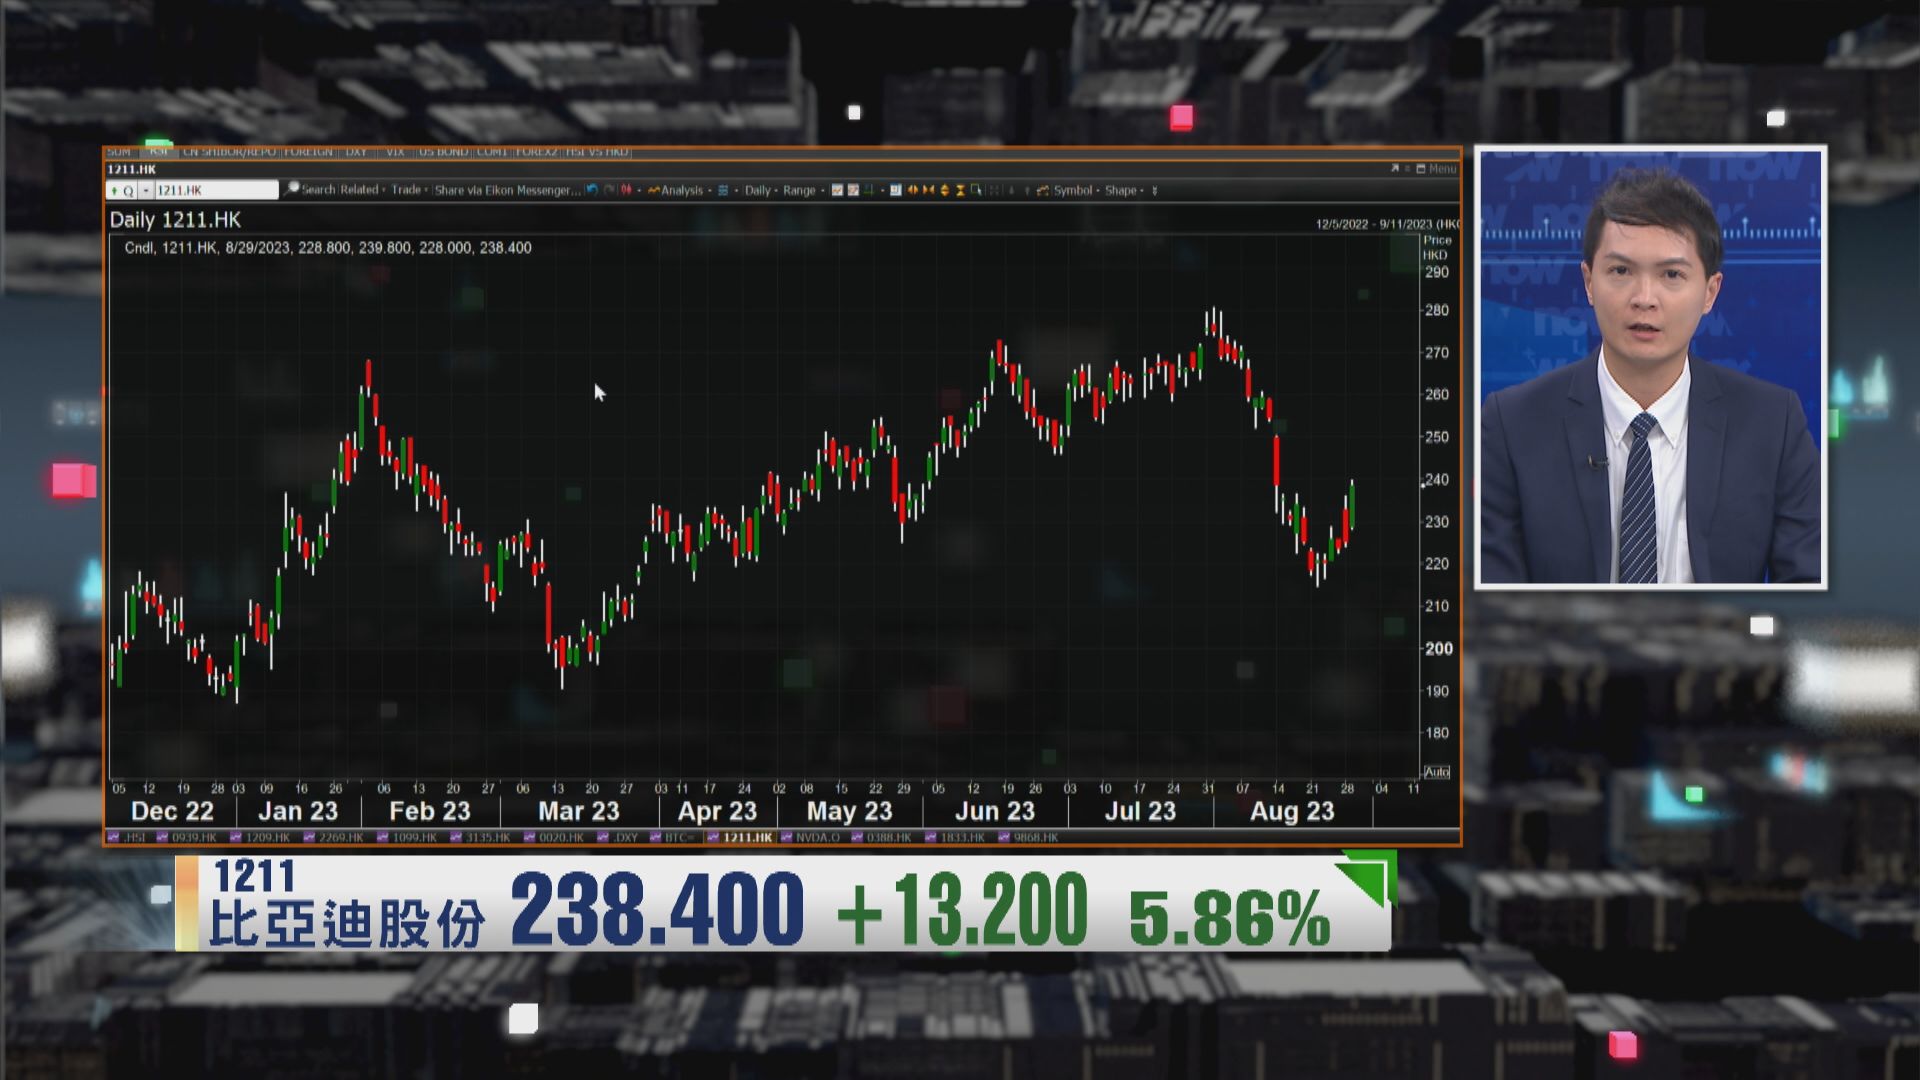Click the pop-out arrow icon near Menu

point(1395,169)
